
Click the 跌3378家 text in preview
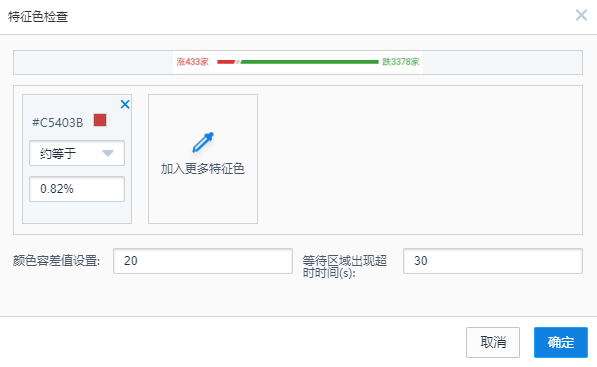(401, 62)
